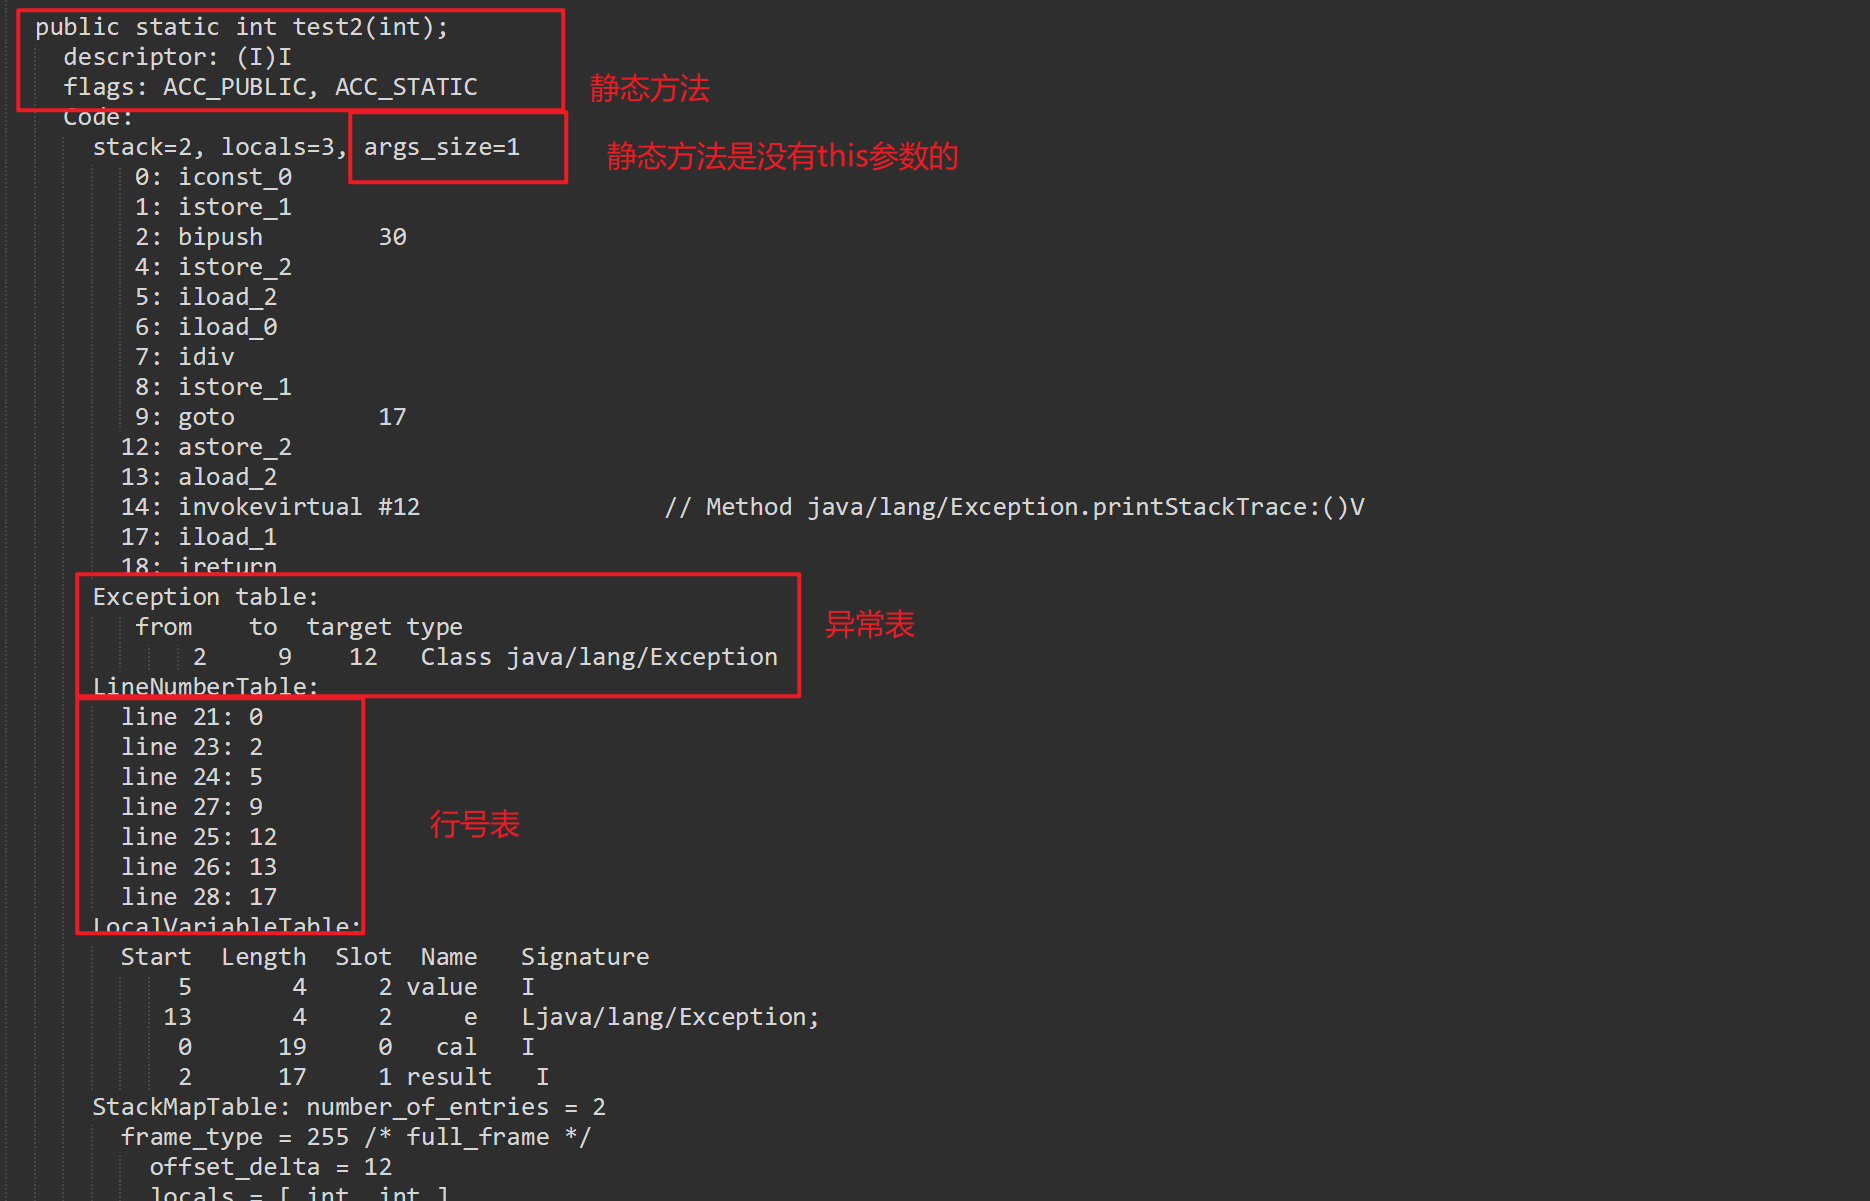1870x1201 pixels.
Task: Click the result variable name
Action: 449,1077
